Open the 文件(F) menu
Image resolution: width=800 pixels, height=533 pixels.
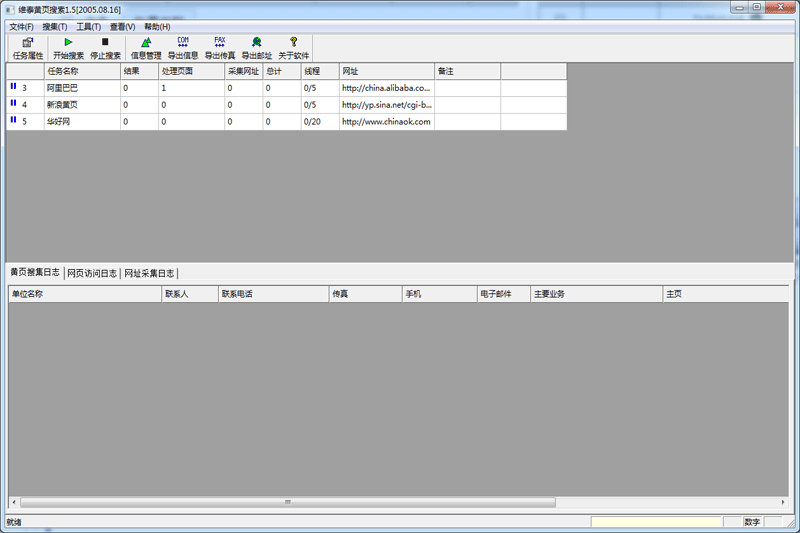(x=21, y=27)
